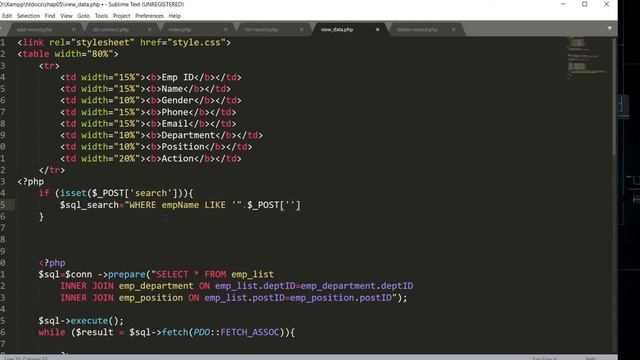Screen dimensions: 640x360
Task: Select the view_data.php tab
Action: [x=337, y=29]
